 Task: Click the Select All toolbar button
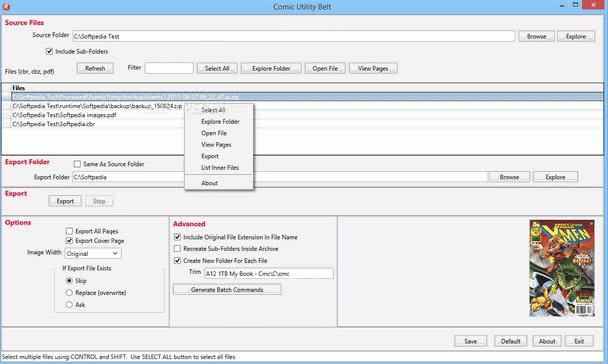pyautogui.click(x=217, y=68)
